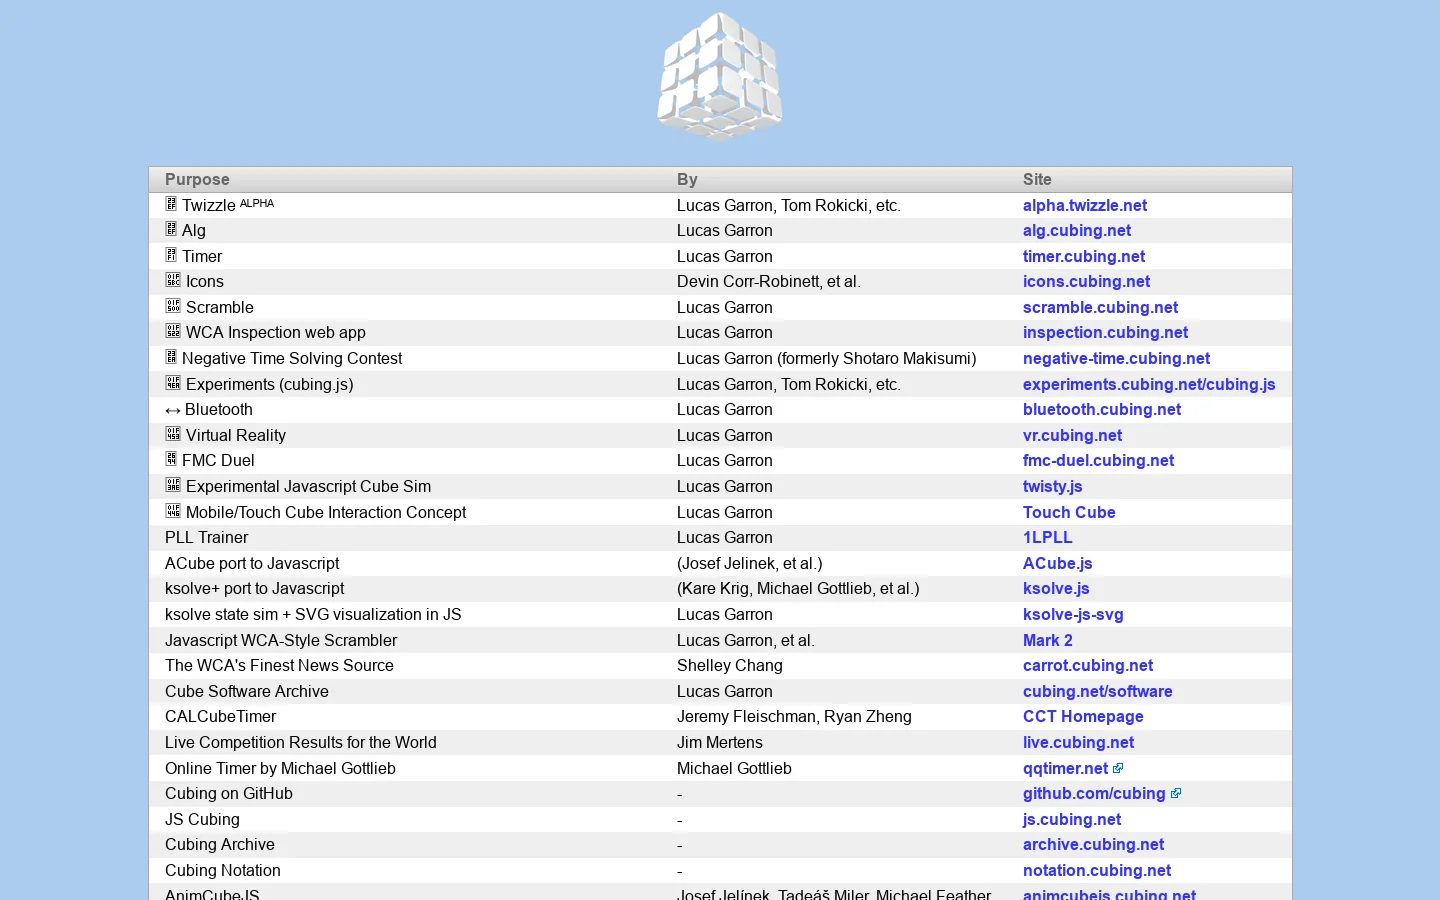This screenshot has width=1440, height=900.
Task: Click the icon next to Timer
Action: pos(171,255)
